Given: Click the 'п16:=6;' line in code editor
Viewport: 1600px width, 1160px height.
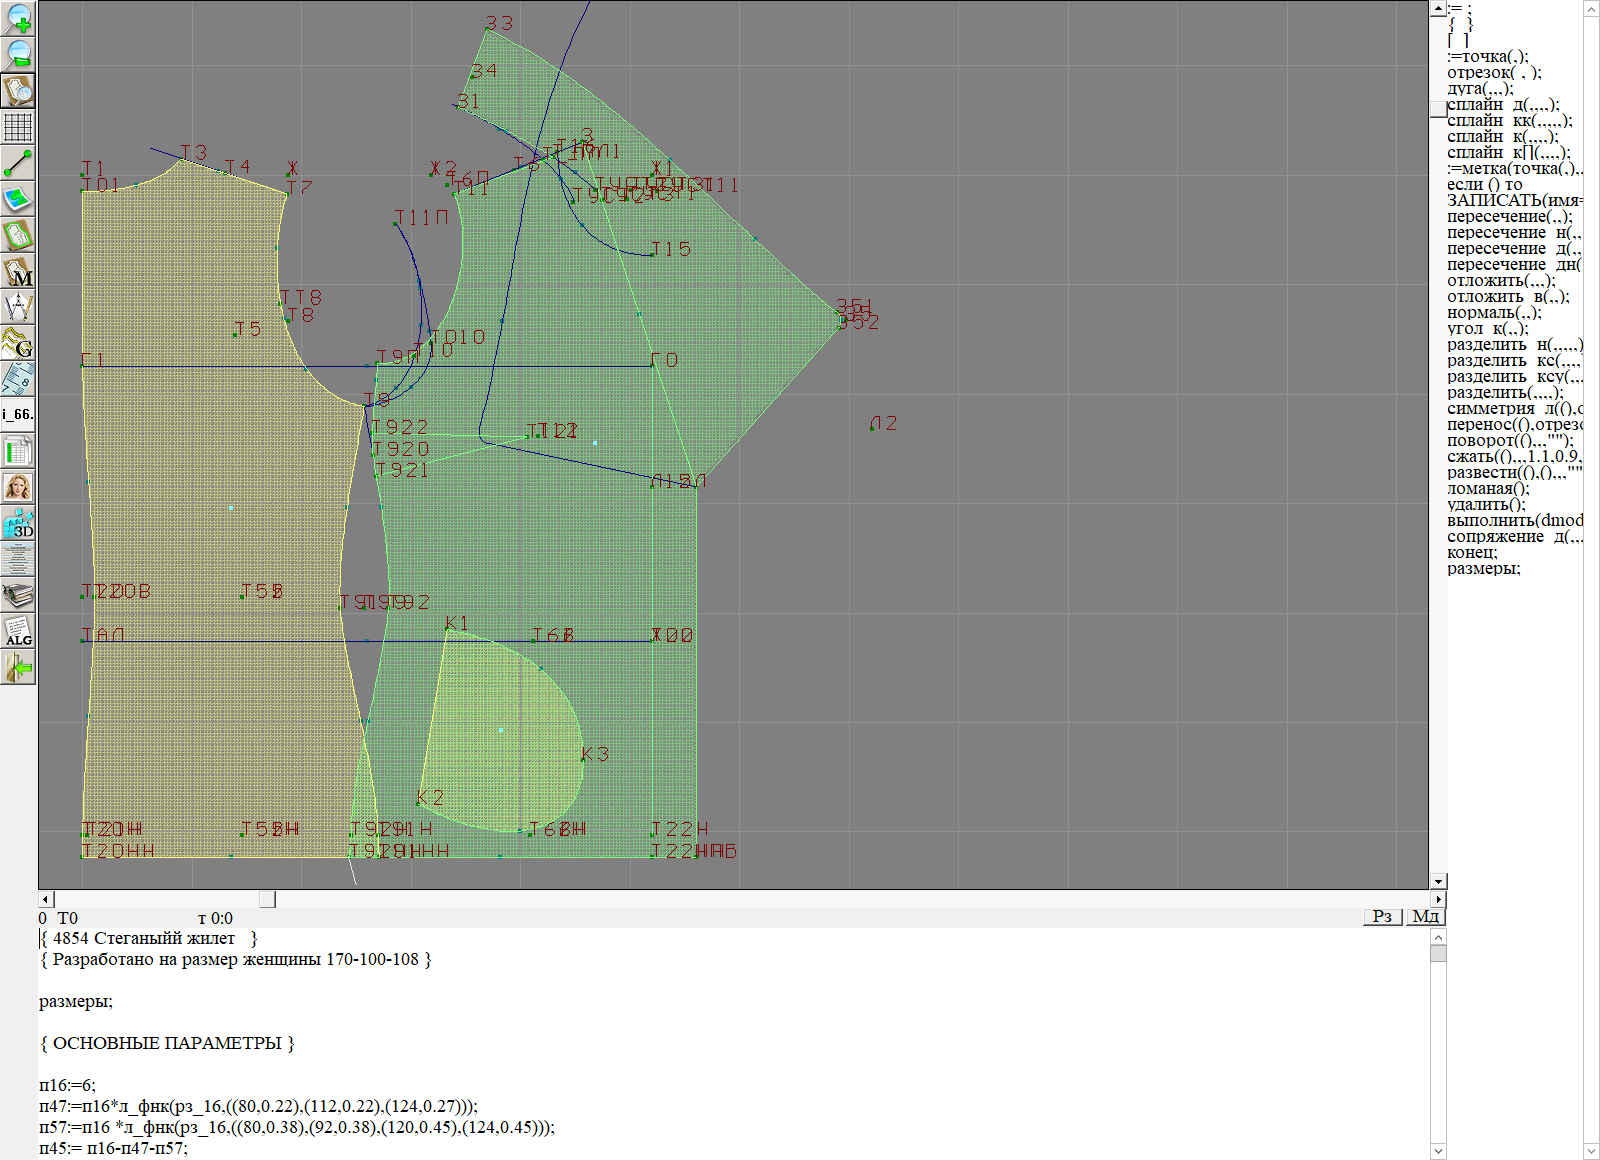Looking at the screenshot, I should pos(68,1085).
